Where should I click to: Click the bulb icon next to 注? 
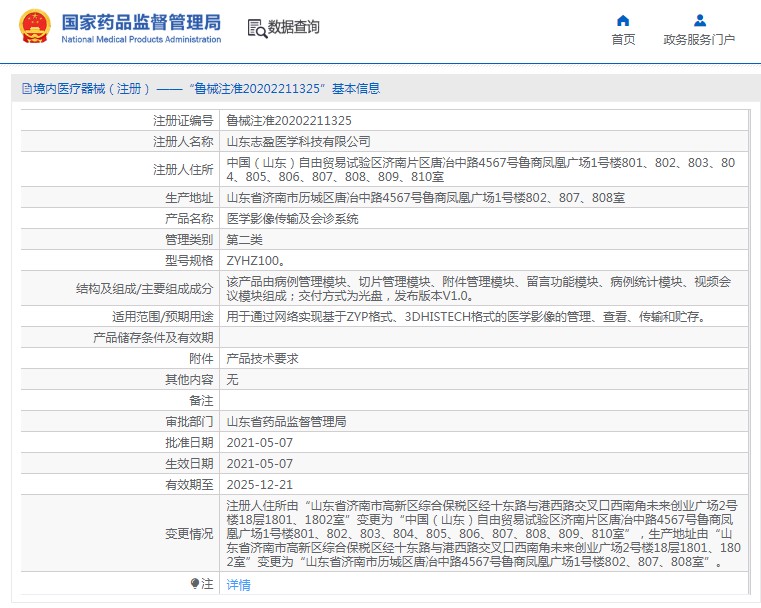coord(195,583)
